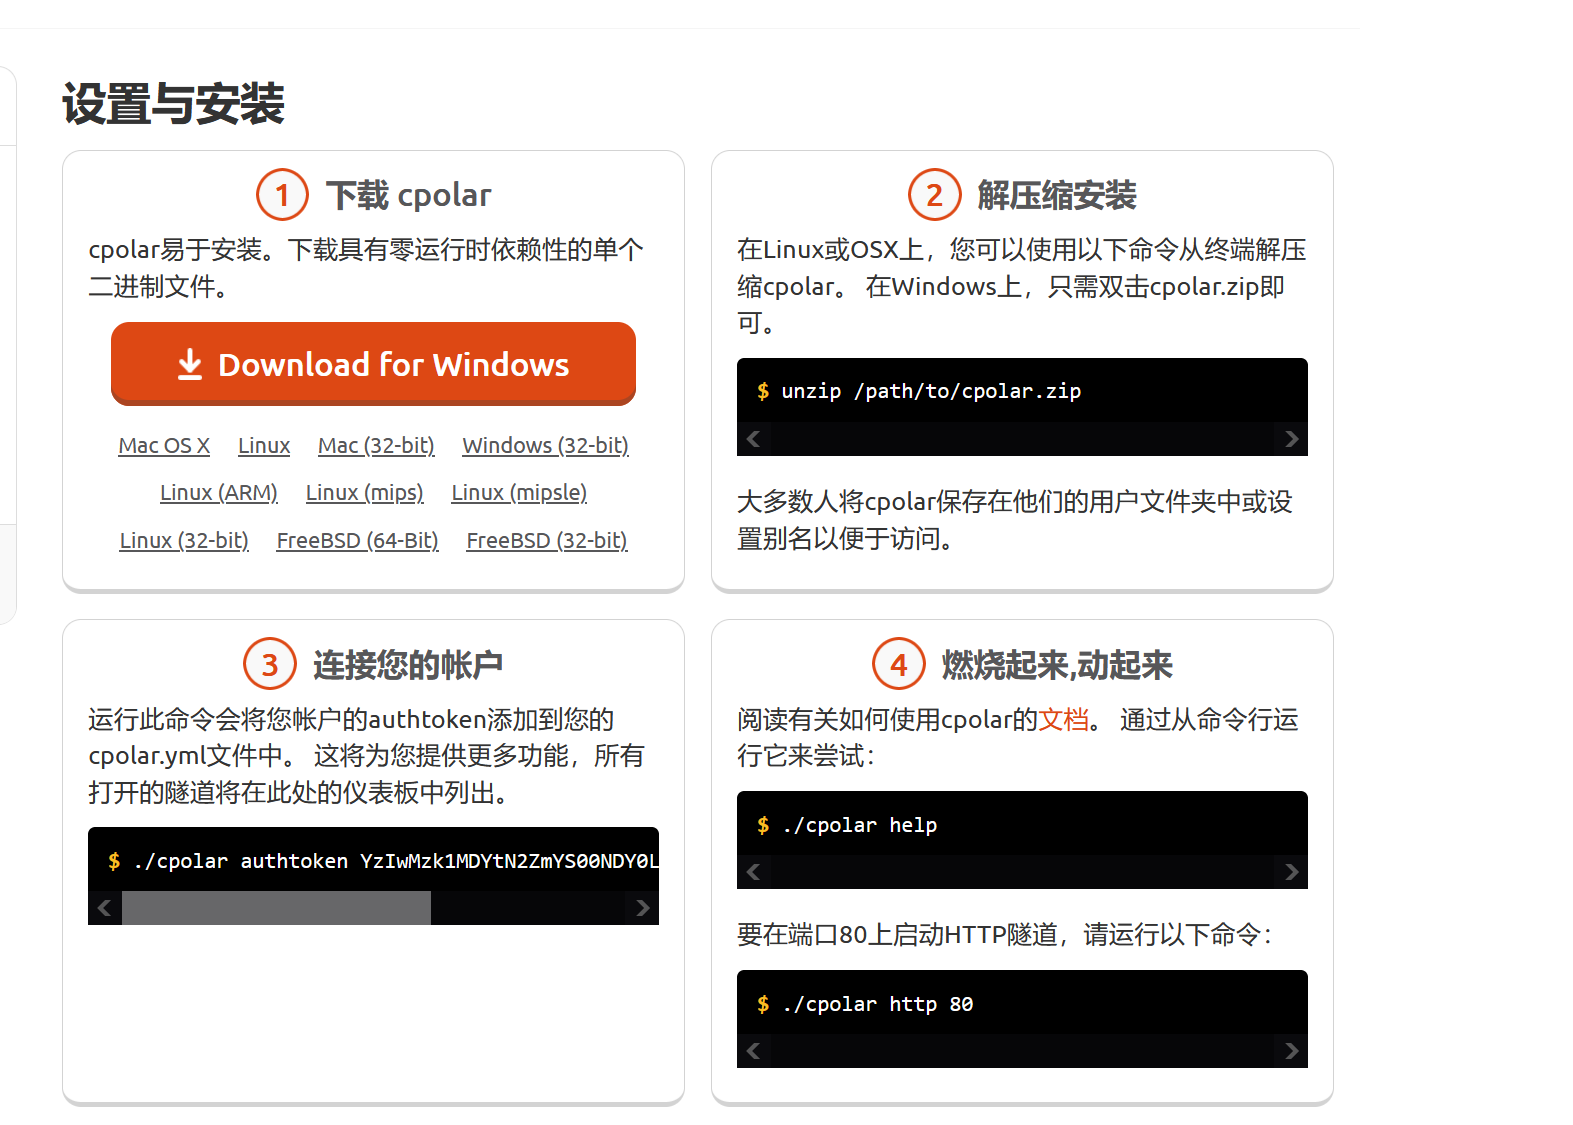Open the Mac OS X download link

[x=164, y=446]
